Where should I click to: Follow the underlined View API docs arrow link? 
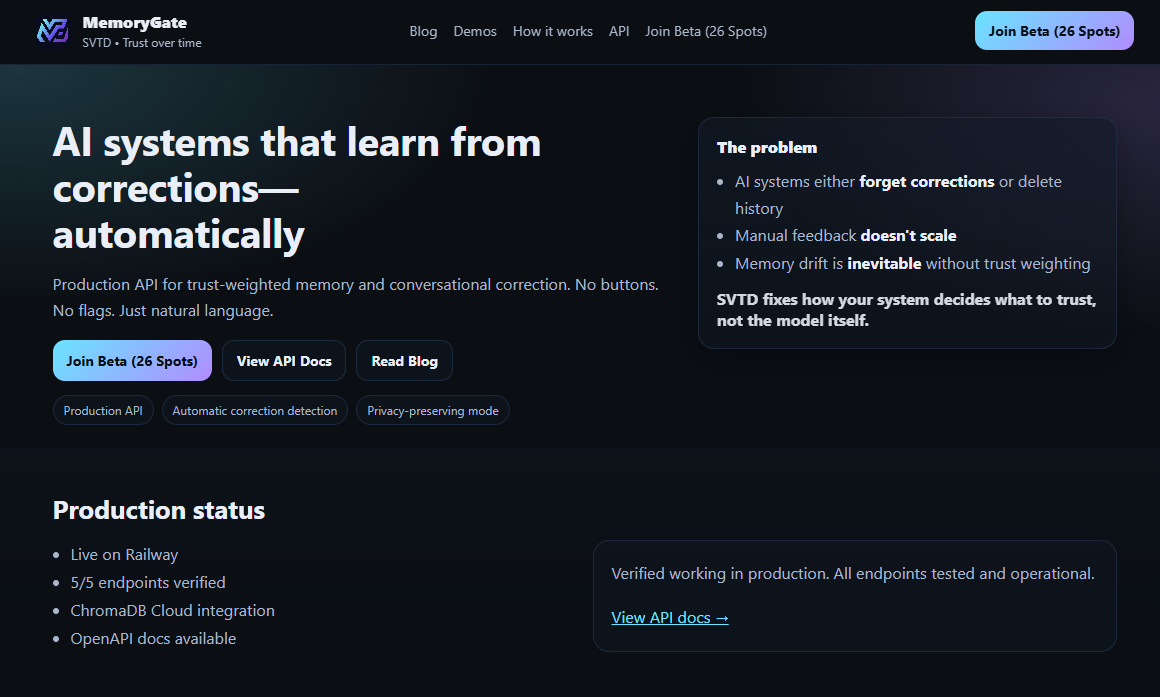pos(669,618)
